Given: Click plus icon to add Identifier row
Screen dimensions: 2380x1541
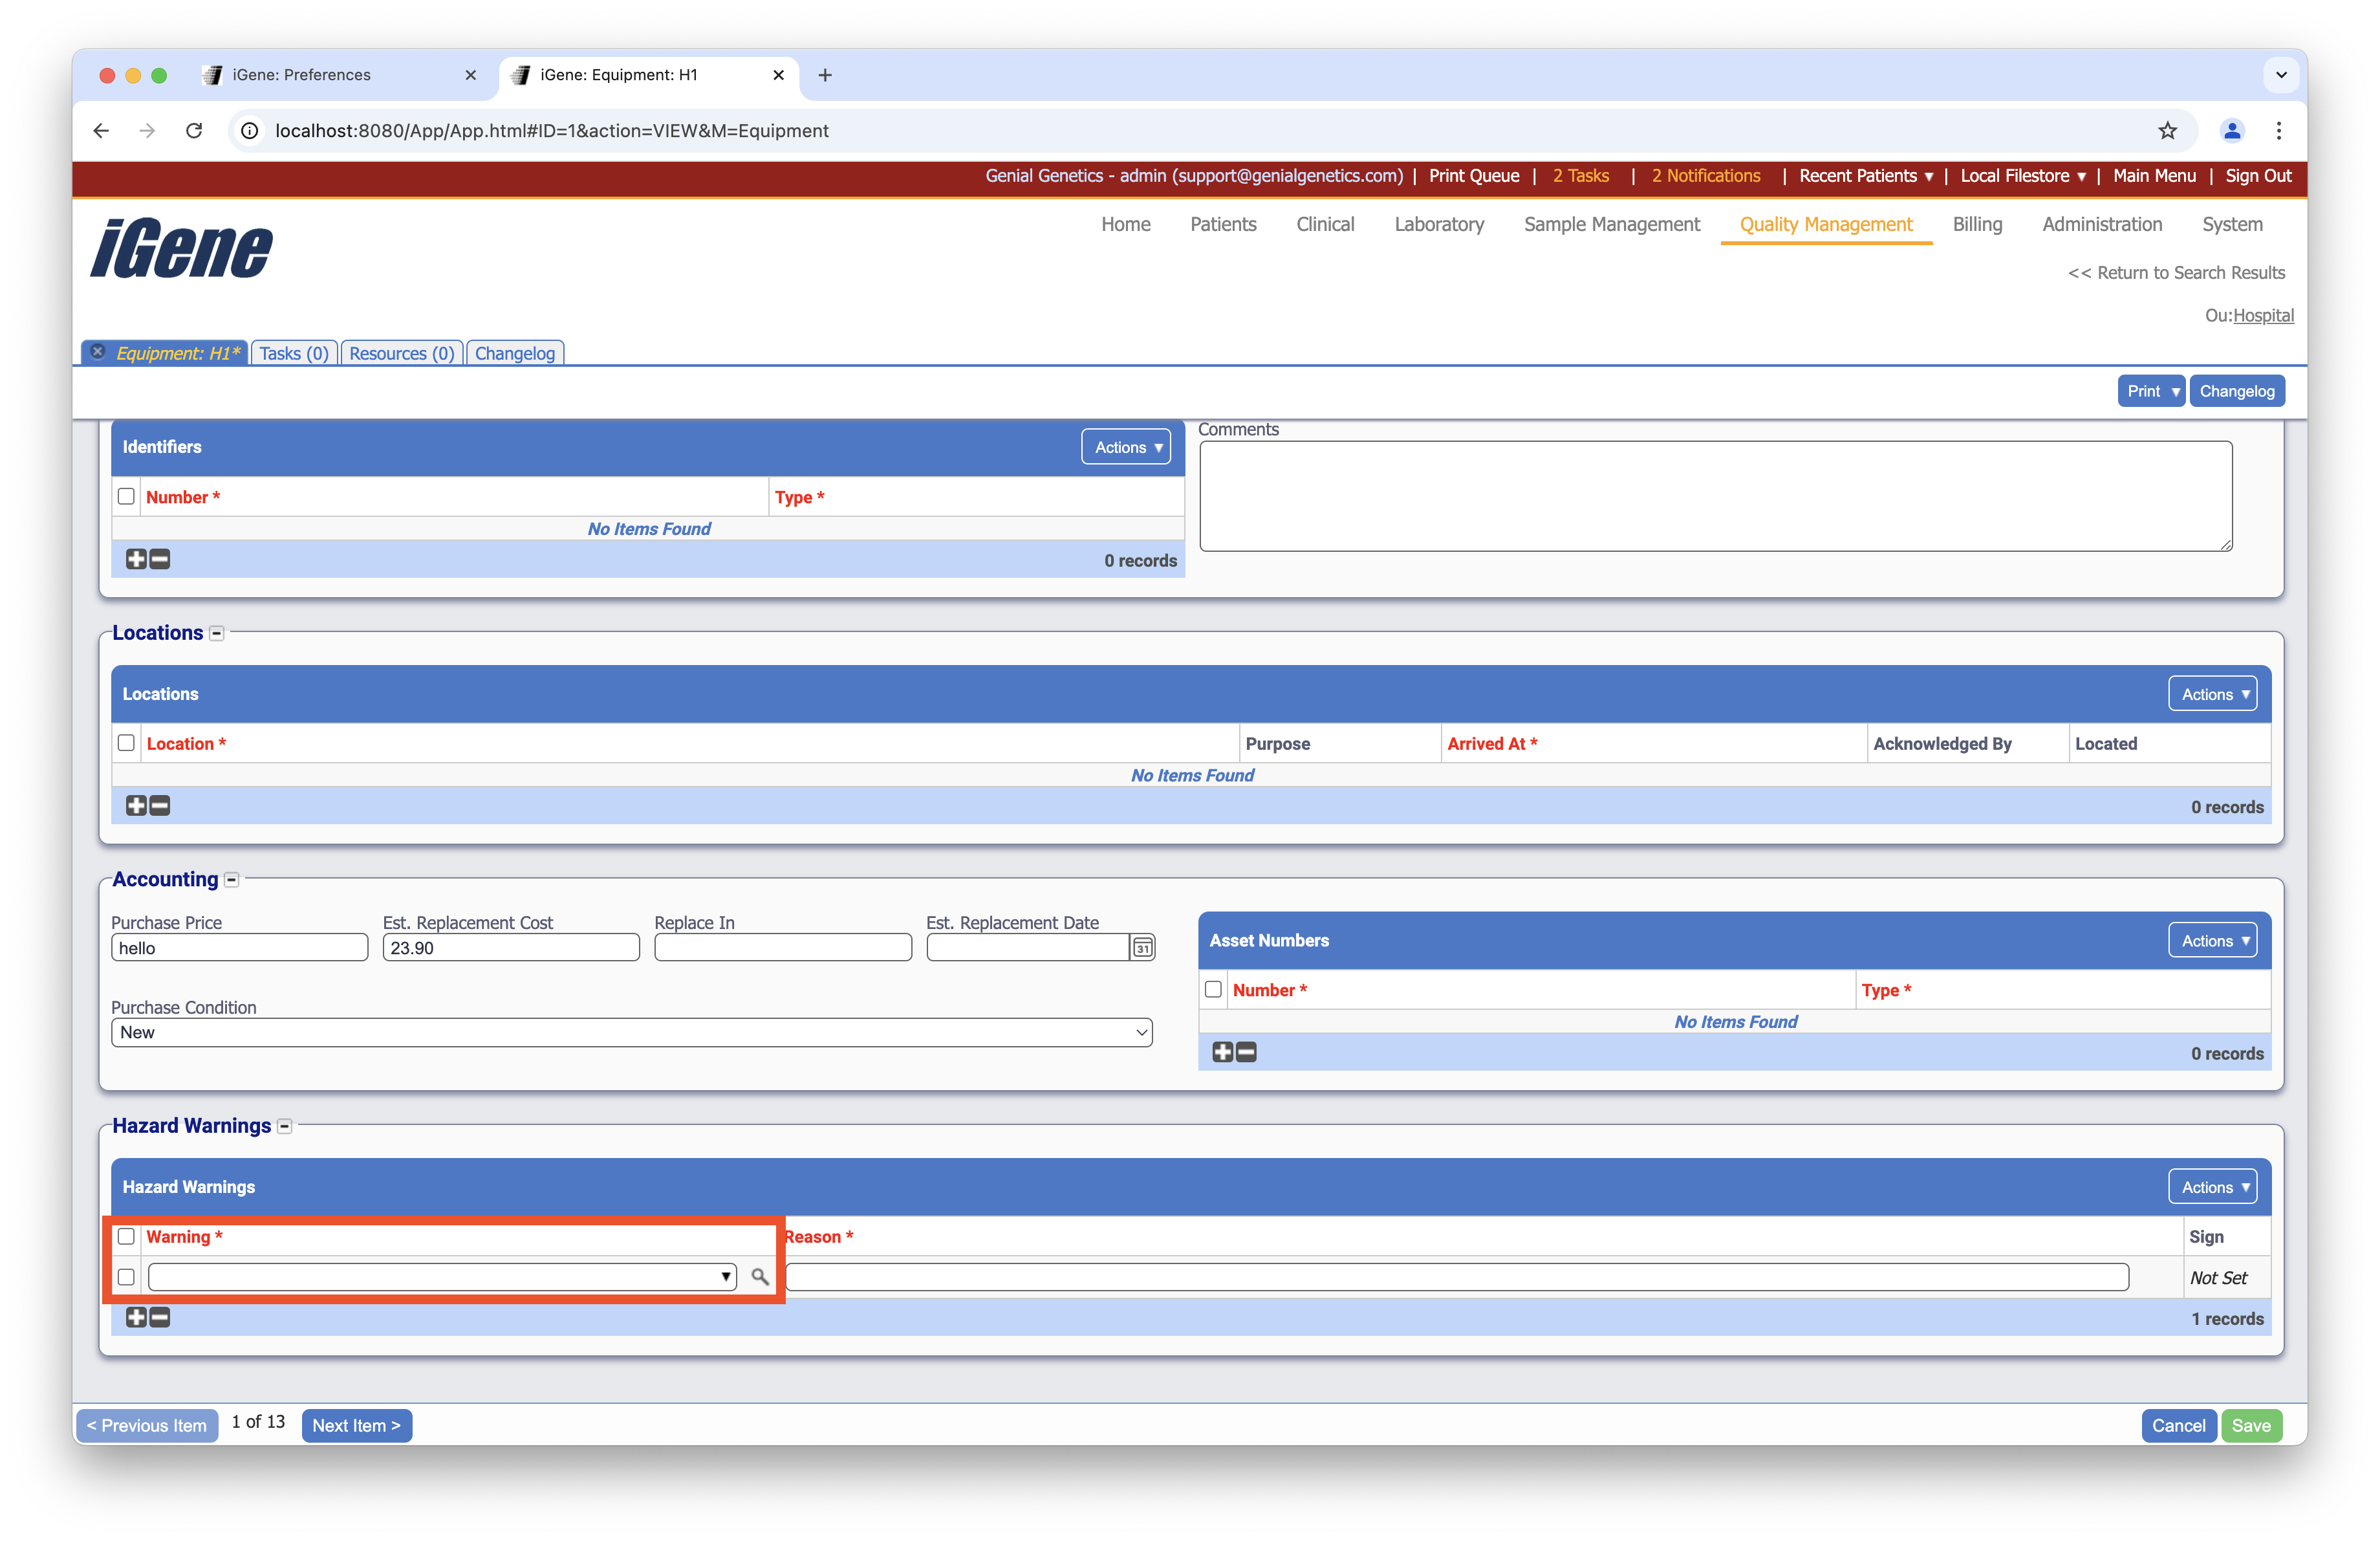Looking at the screenshot, I should 136,560.
